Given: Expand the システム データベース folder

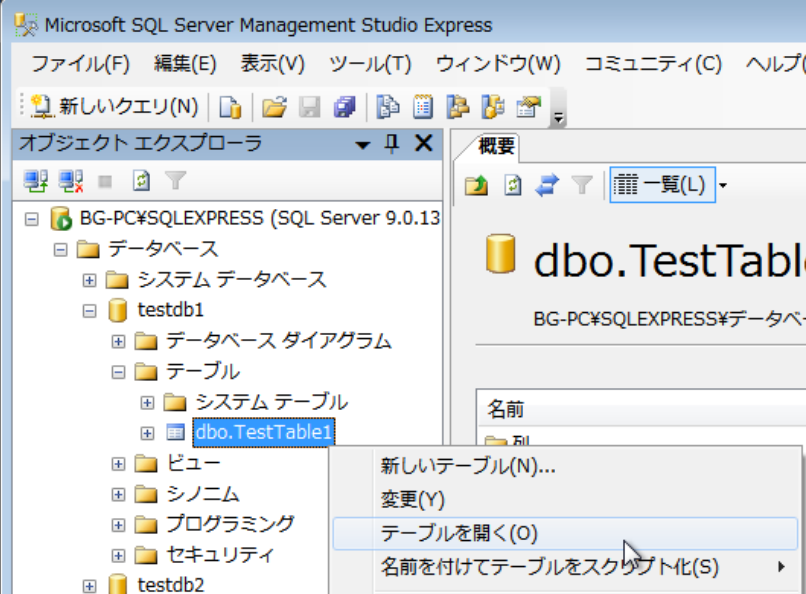Looking at the screenshot, I should click(x=89, y=280).
